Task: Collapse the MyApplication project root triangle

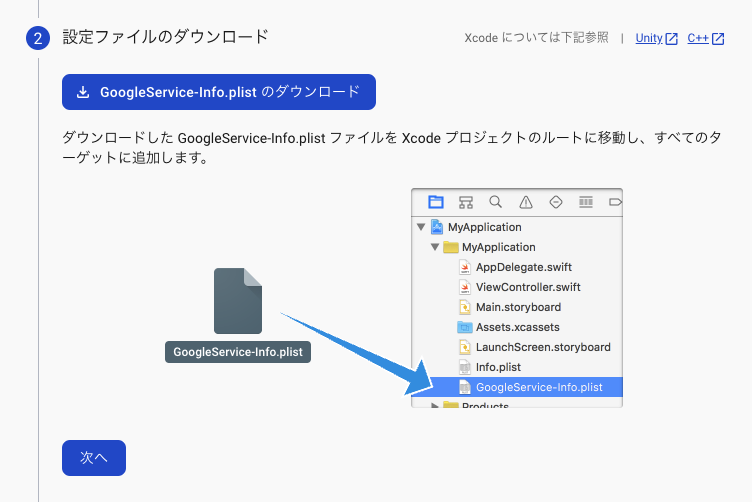Action: click(x=421, y=227)
